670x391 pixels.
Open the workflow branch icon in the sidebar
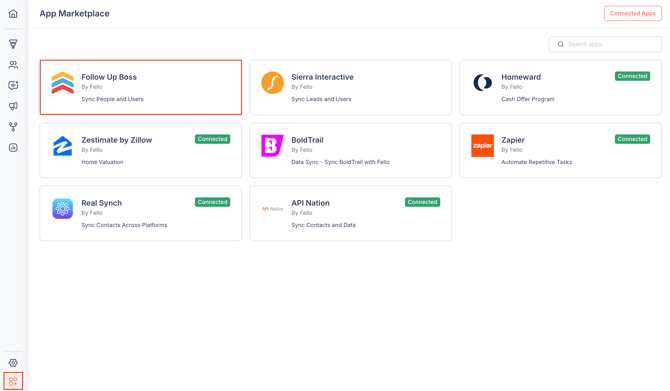point(13,127)
